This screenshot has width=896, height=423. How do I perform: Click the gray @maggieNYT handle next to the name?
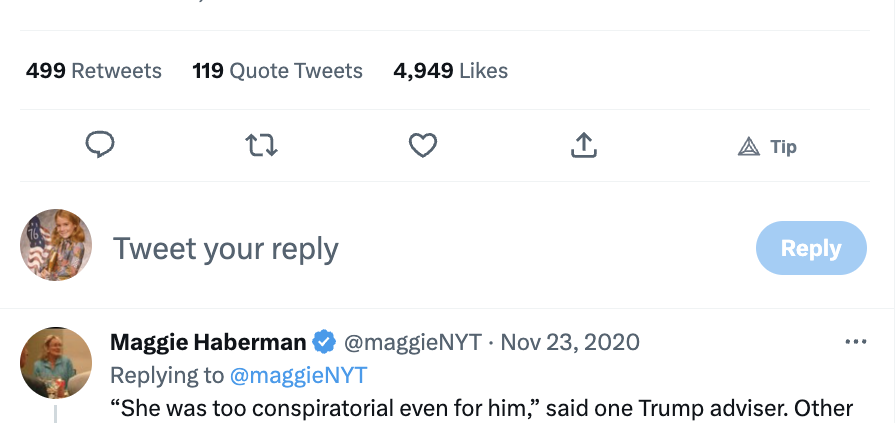(416, 343)
